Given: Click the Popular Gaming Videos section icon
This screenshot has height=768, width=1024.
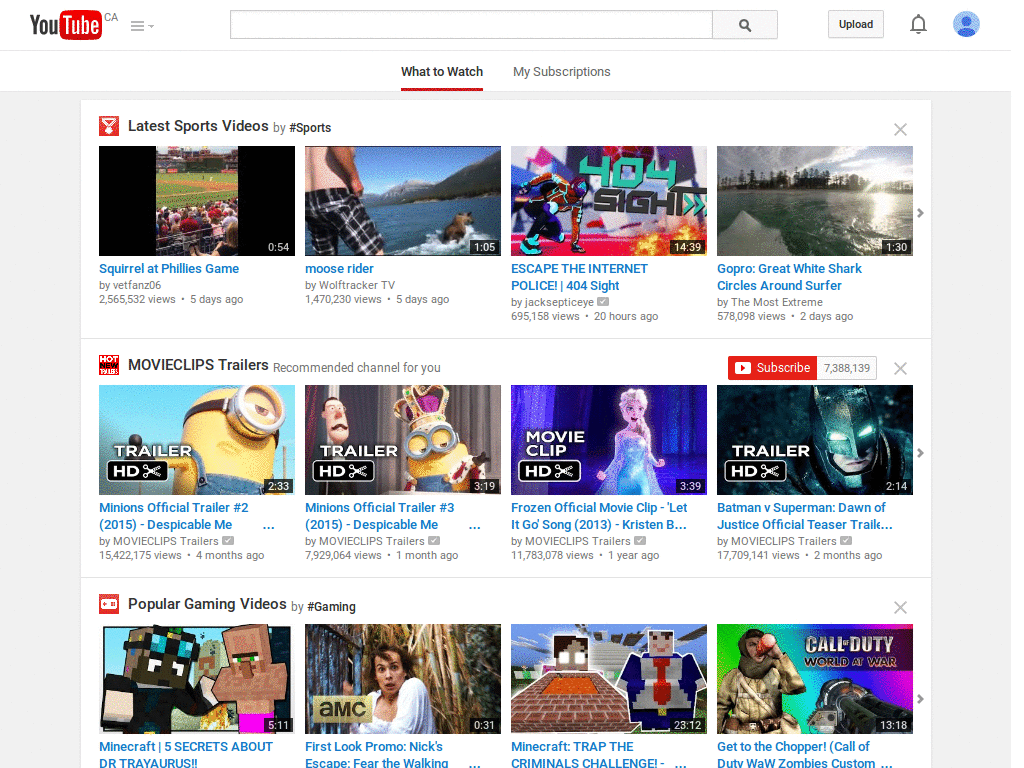Looking at the screenshot, I should click(109, 604).
